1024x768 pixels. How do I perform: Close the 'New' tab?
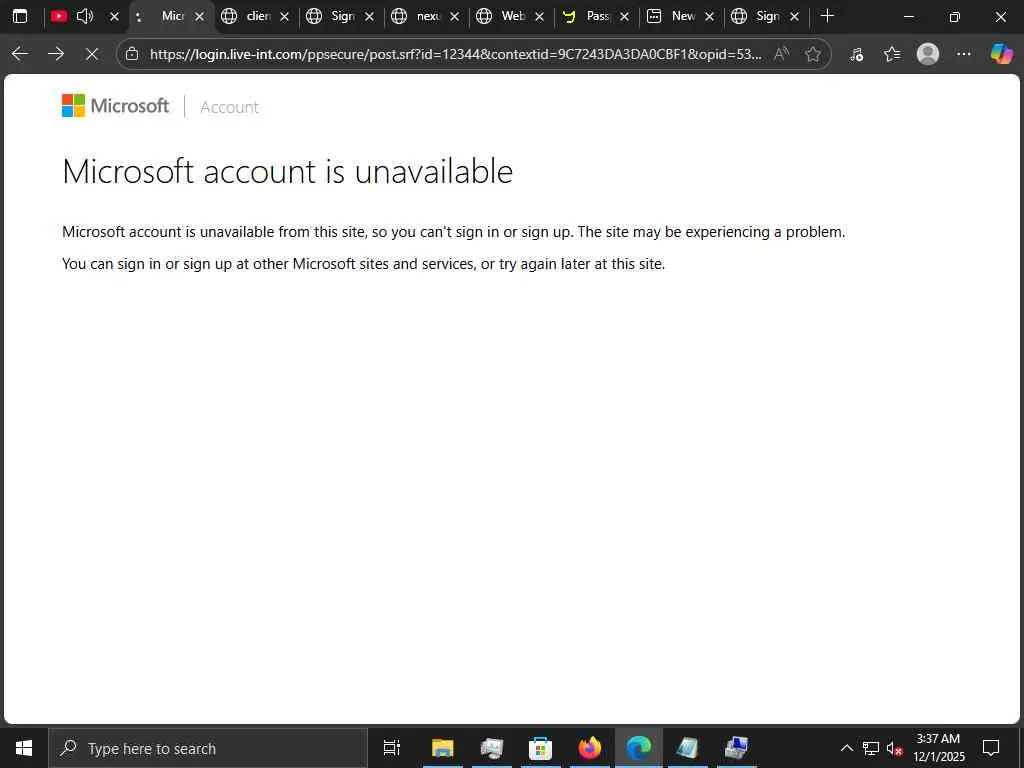tap(709, 16)
